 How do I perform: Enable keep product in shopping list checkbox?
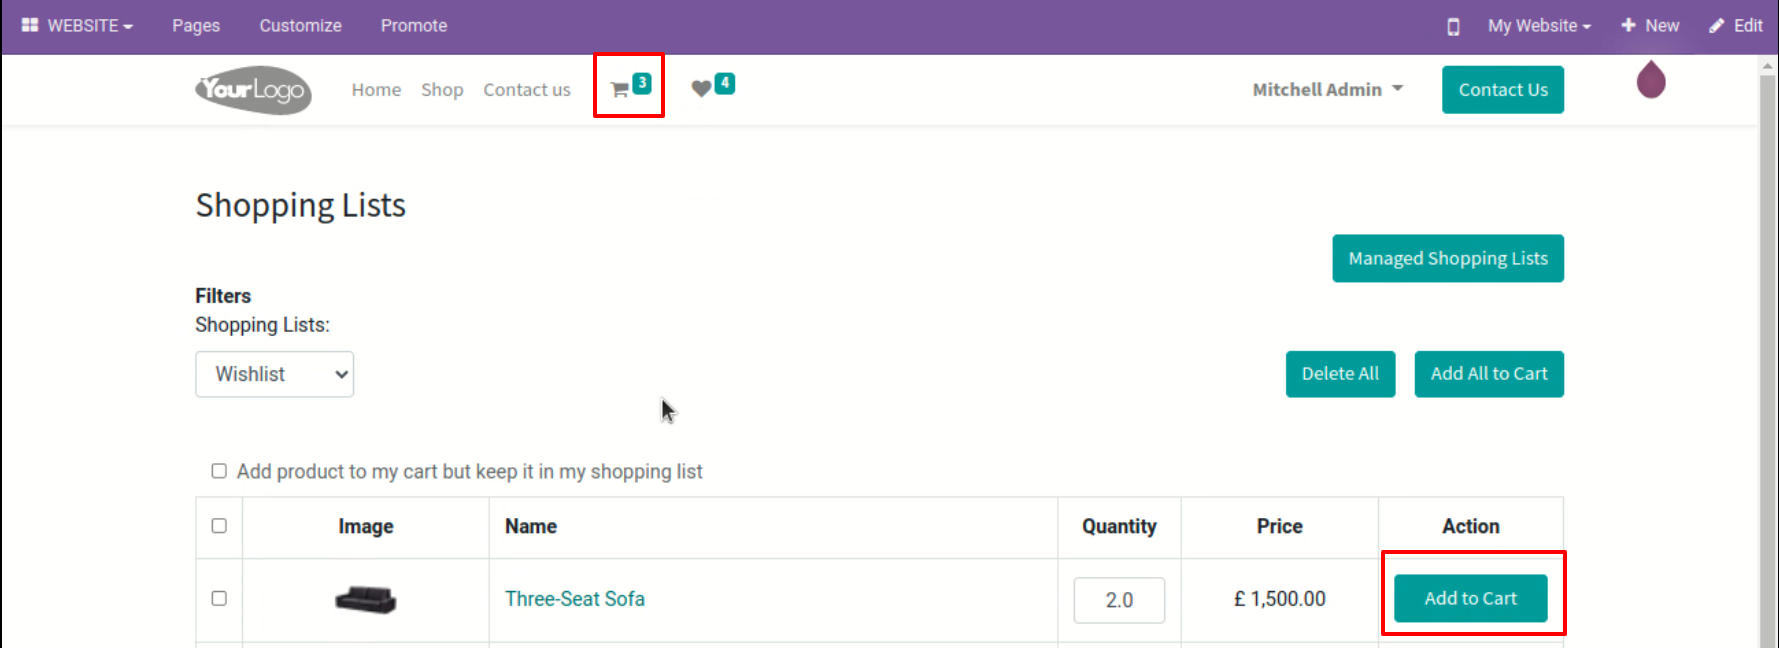pyautogui.click(x=219, y=471)
